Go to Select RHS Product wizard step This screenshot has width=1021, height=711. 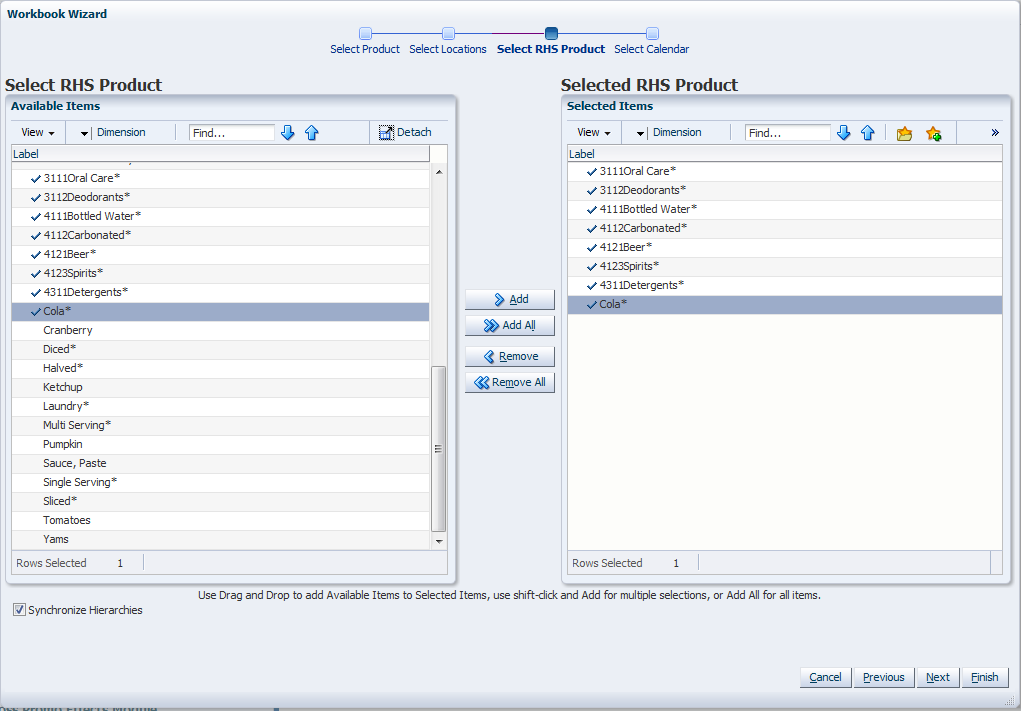tap(551, 33)
